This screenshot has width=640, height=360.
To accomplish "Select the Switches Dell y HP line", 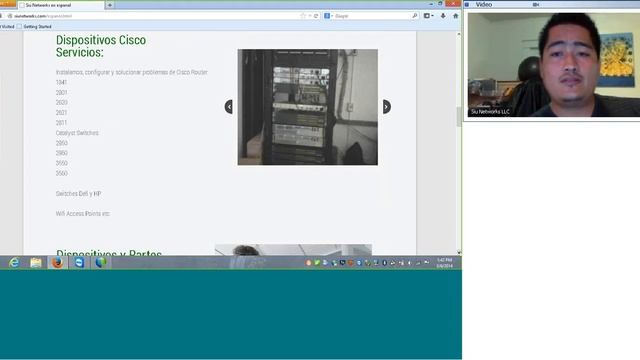I will [x=78, y=193].
